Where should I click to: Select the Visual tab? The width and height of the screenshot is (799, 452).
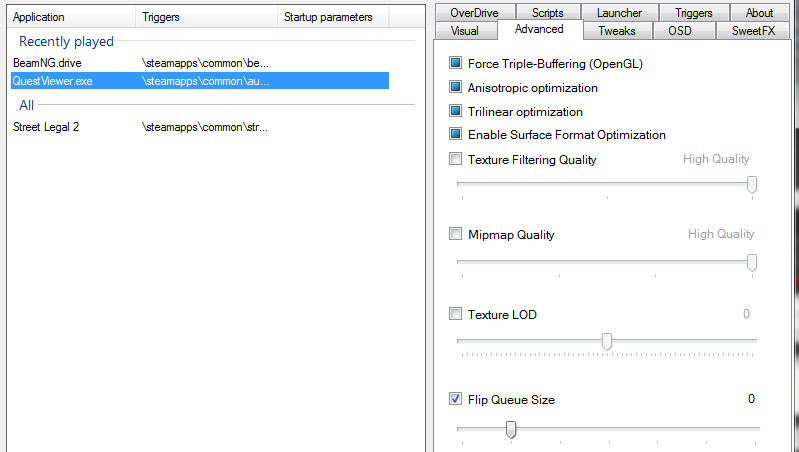click(x=465, y=31)
